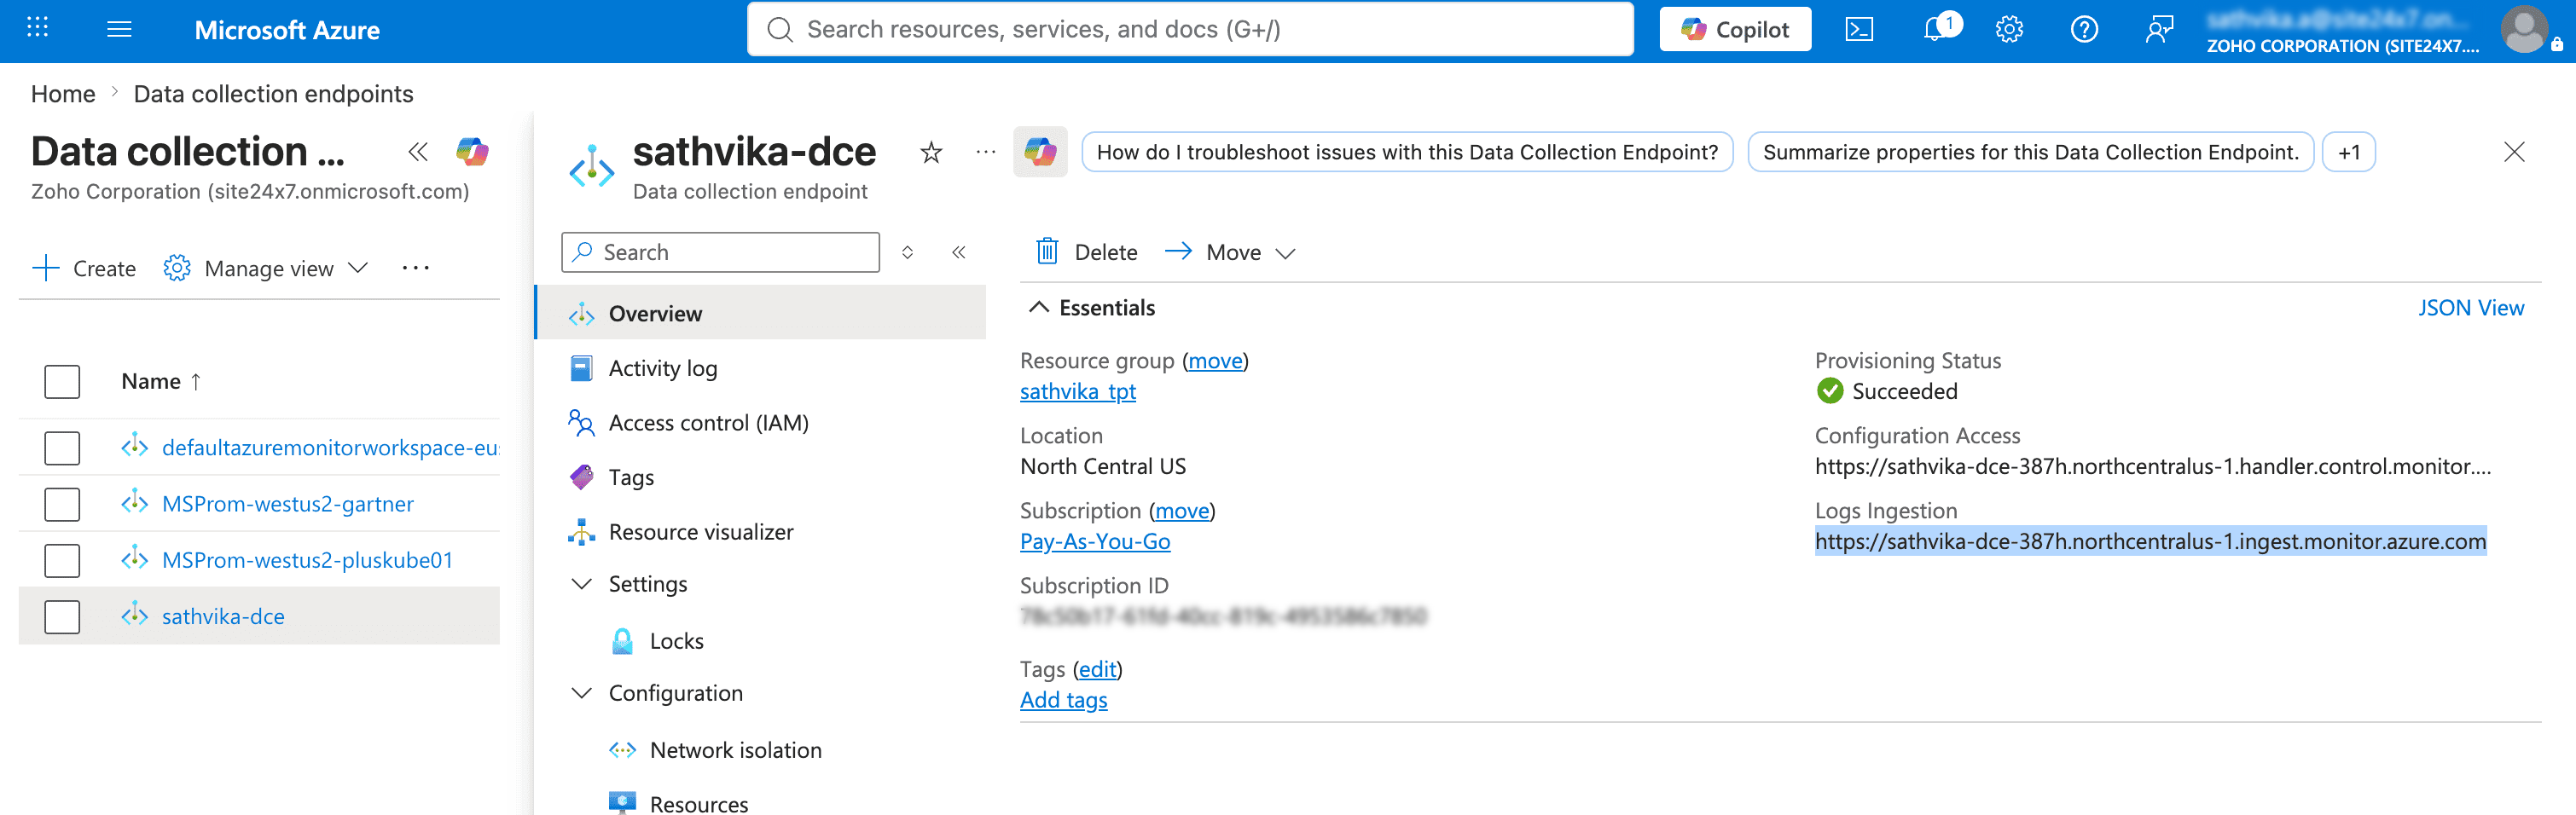This screenshot has width=2576, height=815.
Task: Open Cloud Shell from the top bar
Action: tap(1859, 29)
